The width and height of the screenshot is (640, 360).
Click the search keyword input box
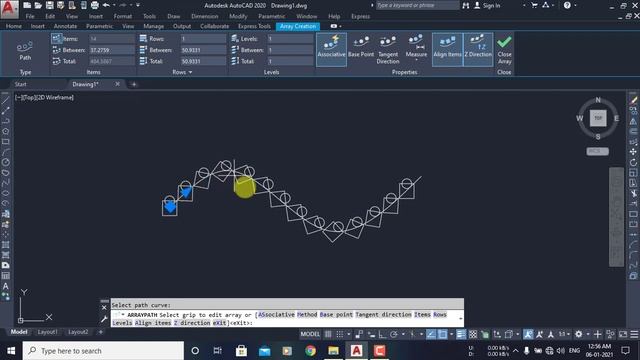coord(417,5)
